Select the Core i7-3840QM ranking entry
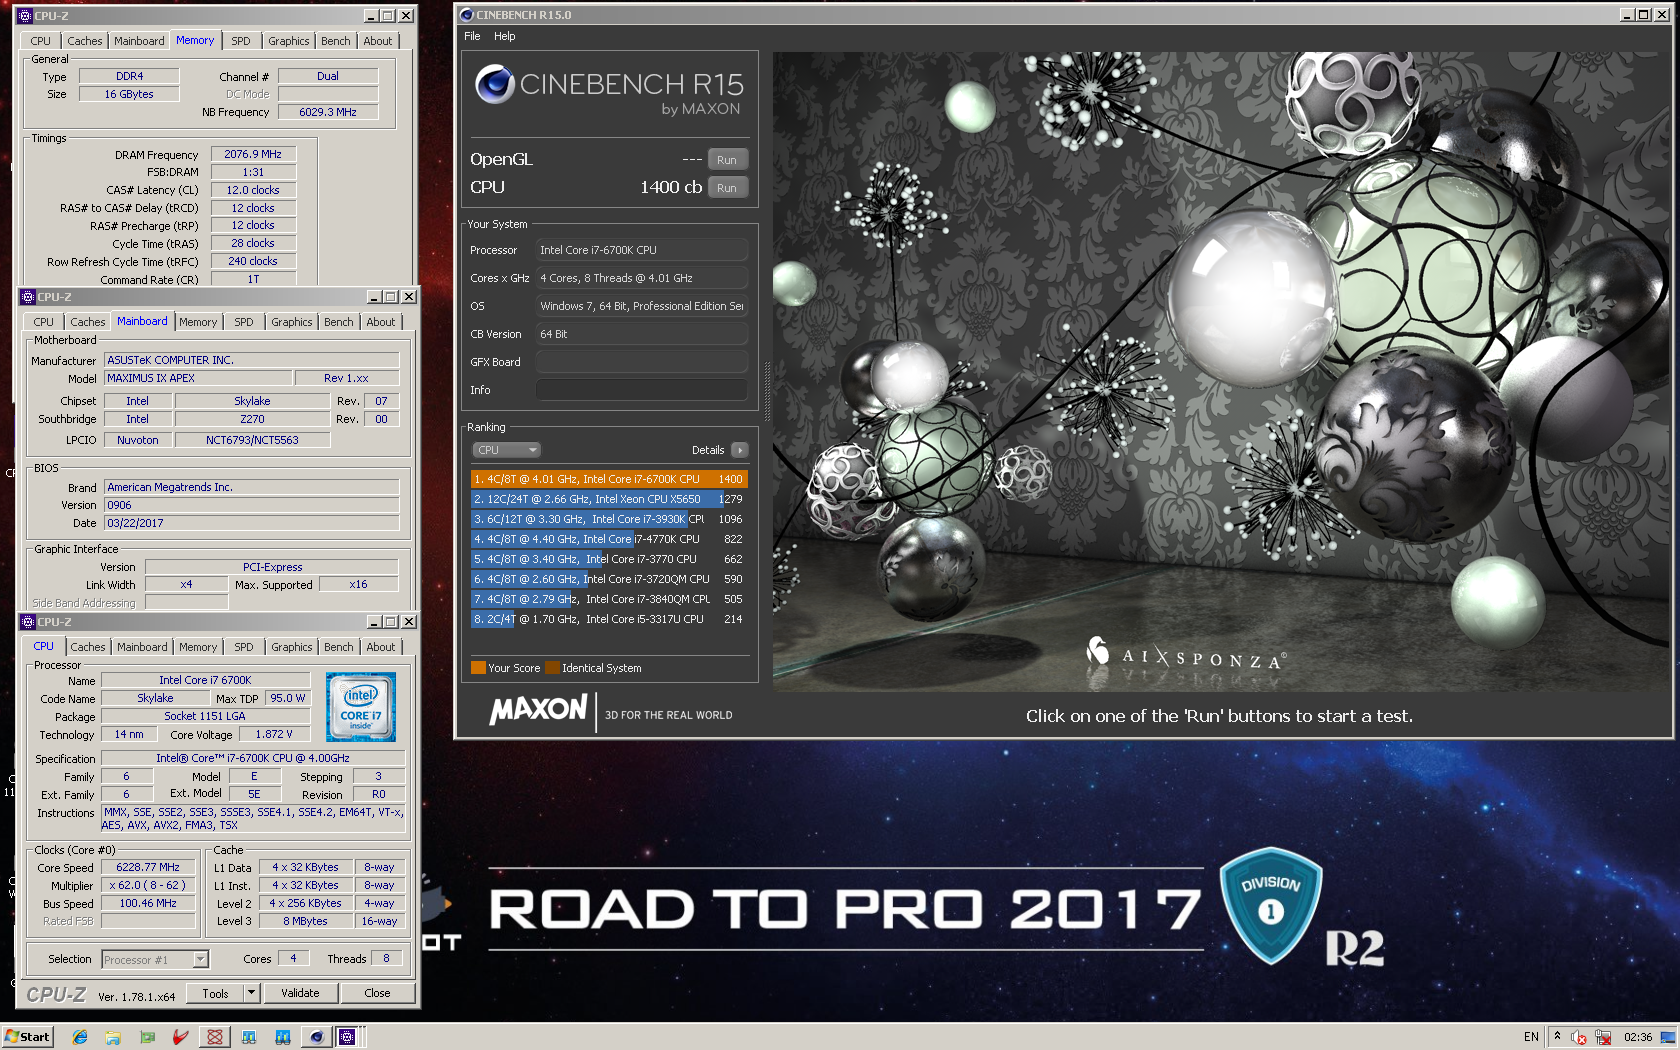The image size is (1680, 1050). [609, 599]
